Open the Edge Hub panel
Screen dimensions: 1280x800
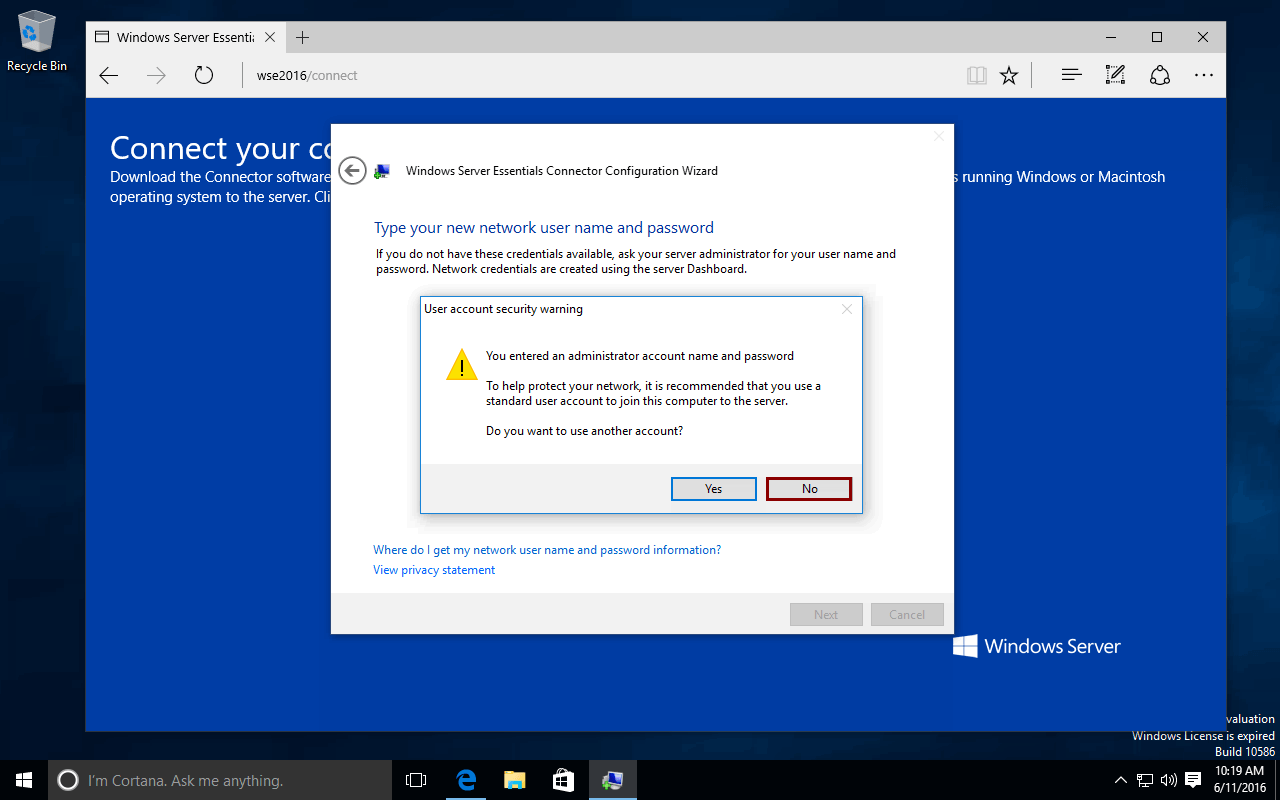click(x=1072, y=75)
